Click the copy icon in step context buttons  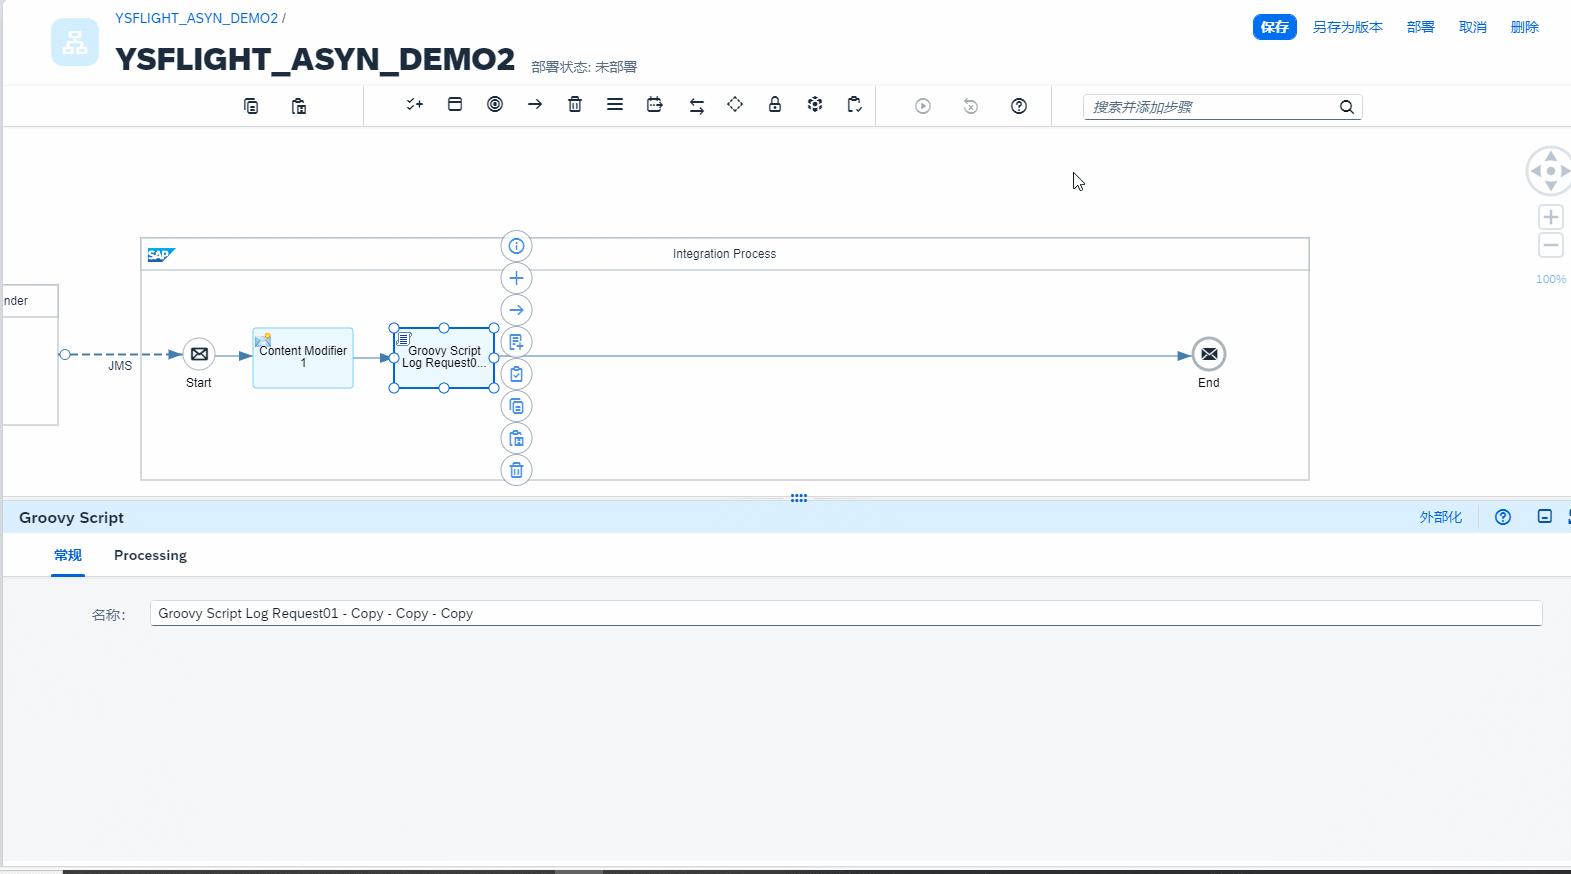click(x=516, y=406)
